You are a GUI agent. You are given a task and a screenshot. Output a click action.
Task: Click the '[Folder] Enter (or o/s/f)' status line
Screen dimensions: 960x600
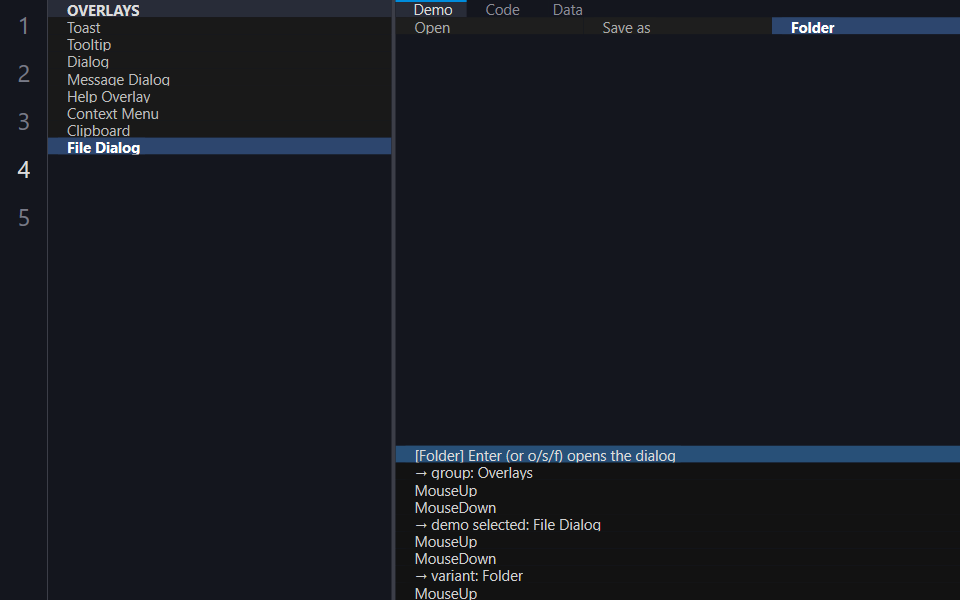point(678,455)
